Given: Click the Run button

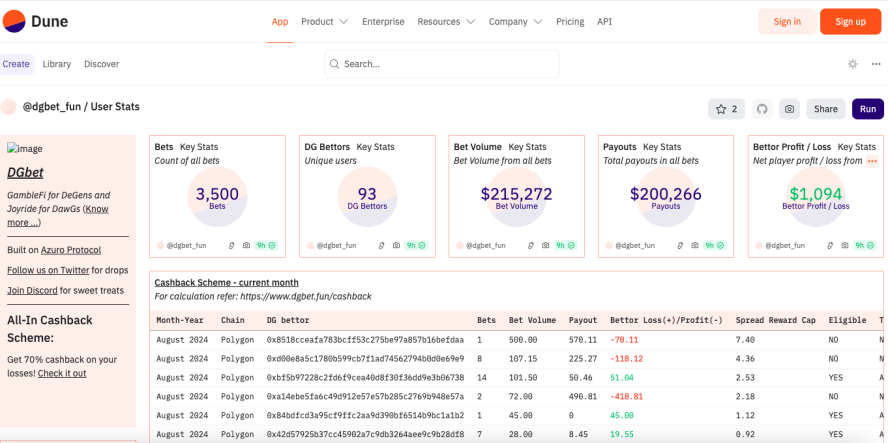Looking at the screenshot, I should 868,109.
